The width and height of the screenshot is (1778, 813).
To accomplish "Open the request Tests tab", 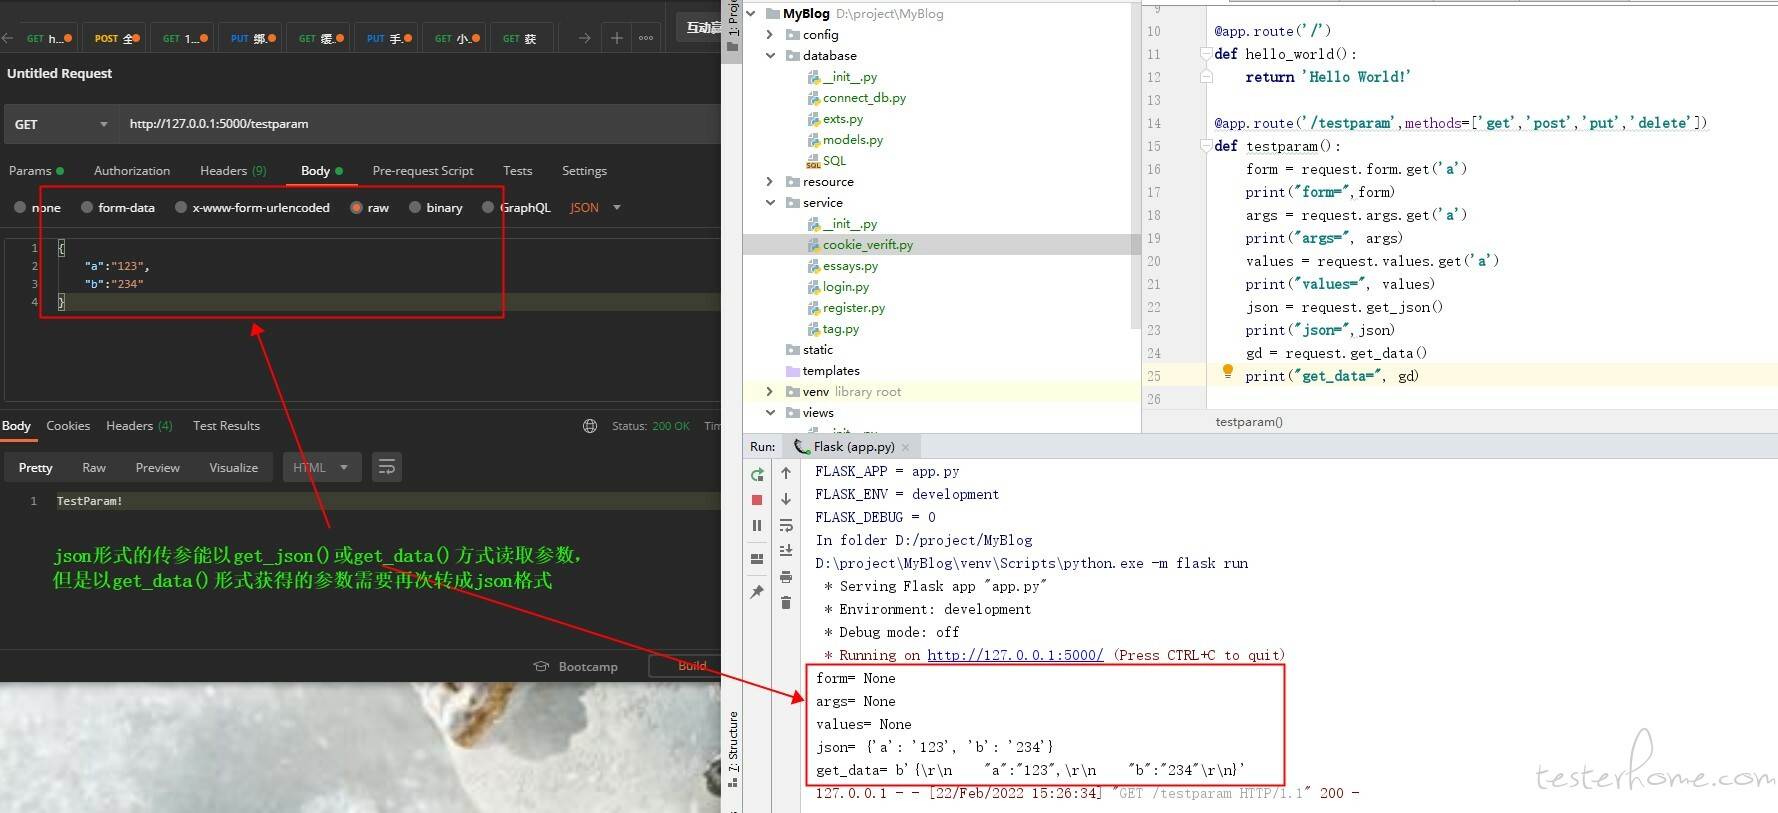I will coord(518,171).
